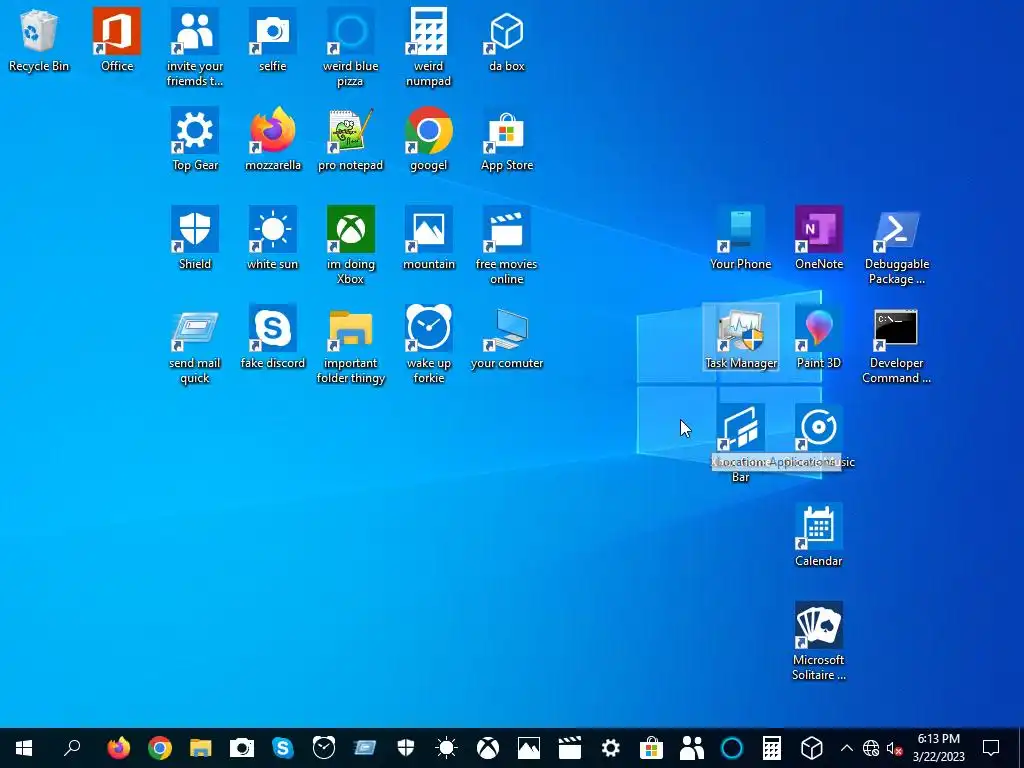This screenshot has width=1024, height=768.
Task: Select the "Top Gear" settings desktop shortcut
Action: click(195, 139)
